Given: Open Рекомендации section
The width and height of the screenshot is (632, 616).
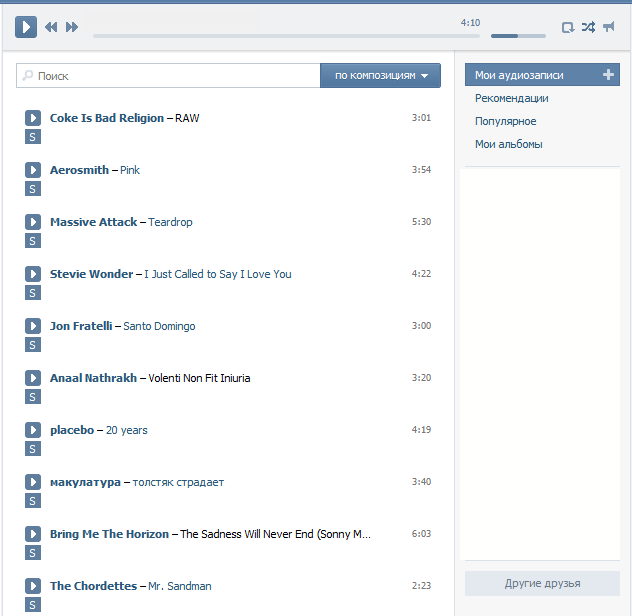Looking at the screenshot, I should click(x=511, y=98).
